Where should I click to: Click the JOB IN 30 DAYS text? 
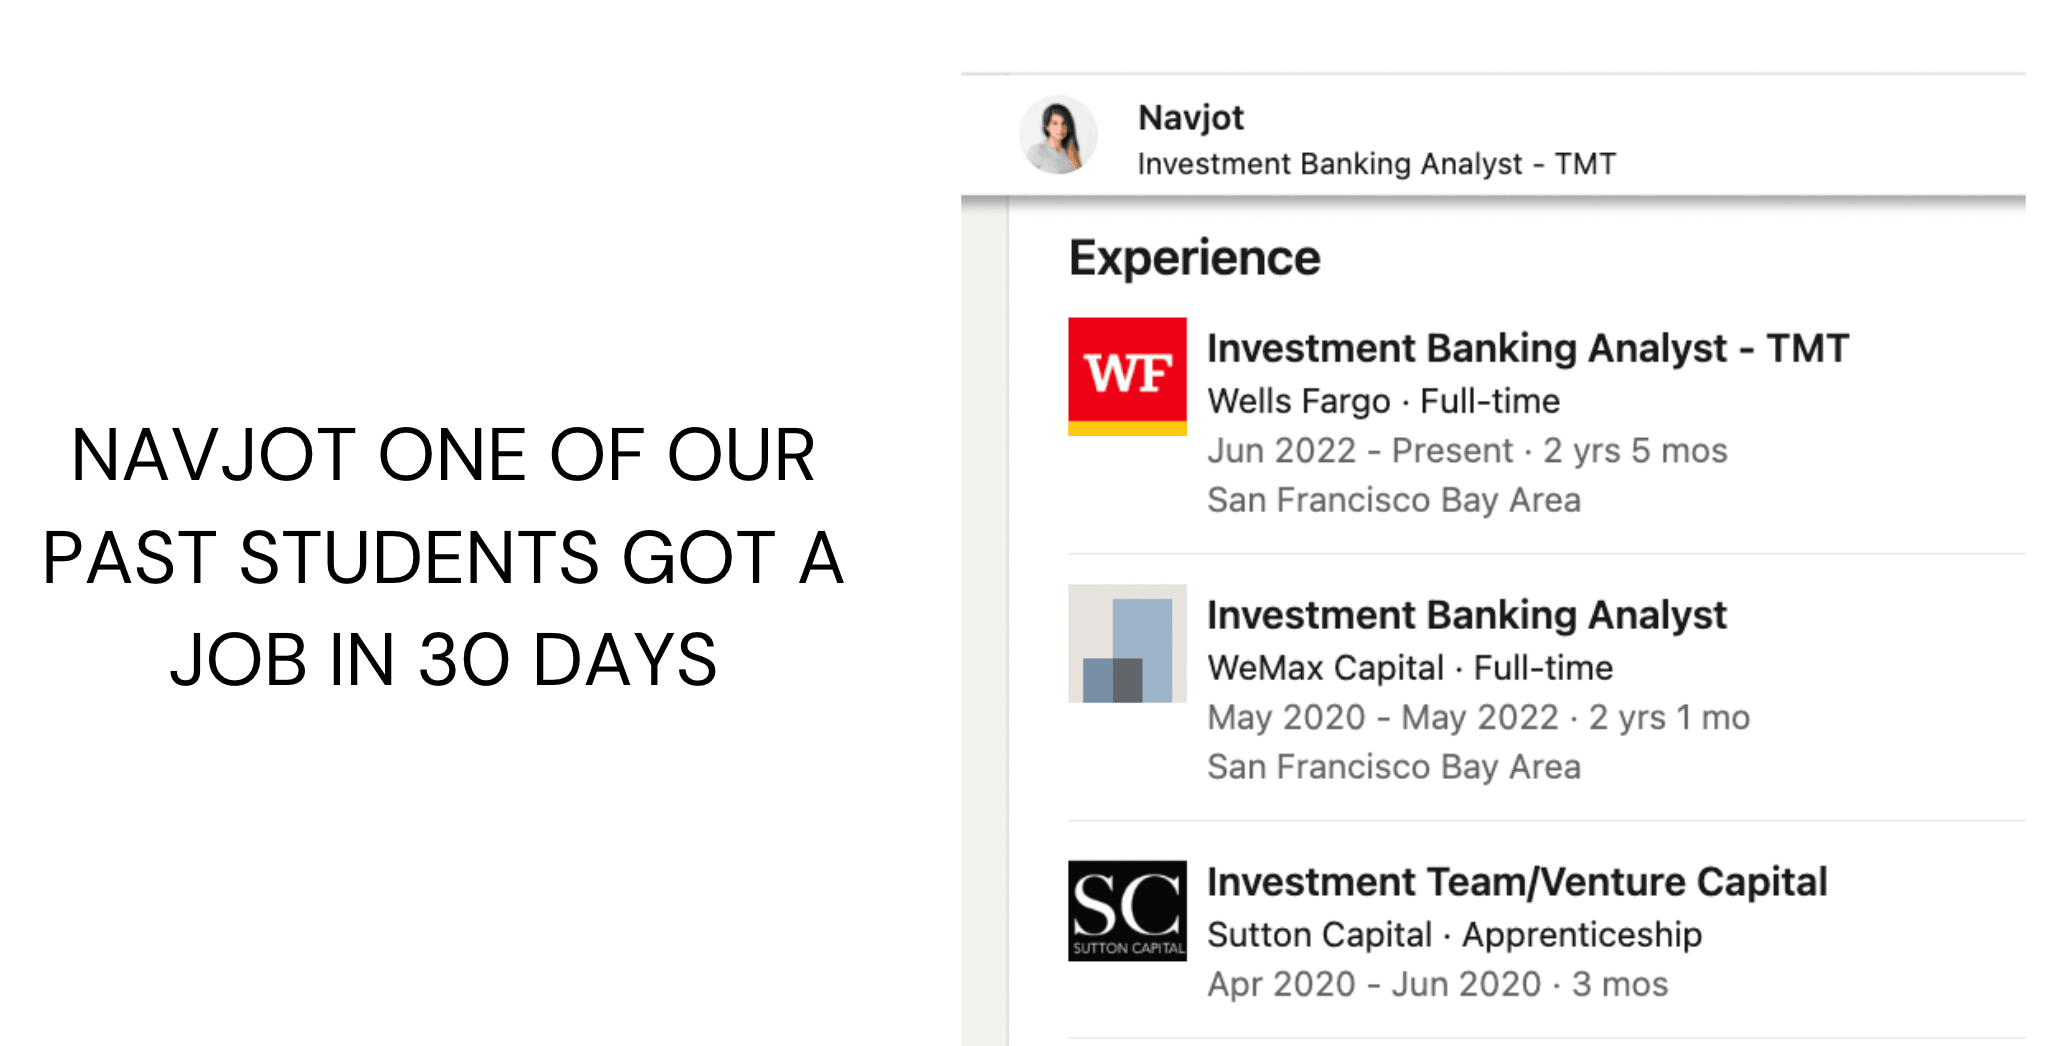pyautogui.click(x=443, y=660)
